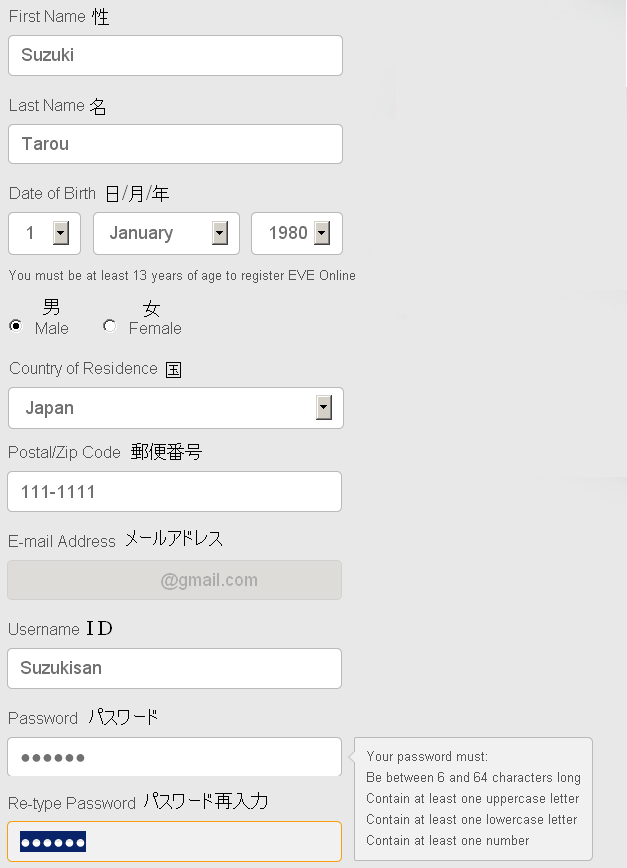The height and width of the screenshot is (868, 627).
Task: Click the Last Name field containing Tarou
Action: pos(175,144)
